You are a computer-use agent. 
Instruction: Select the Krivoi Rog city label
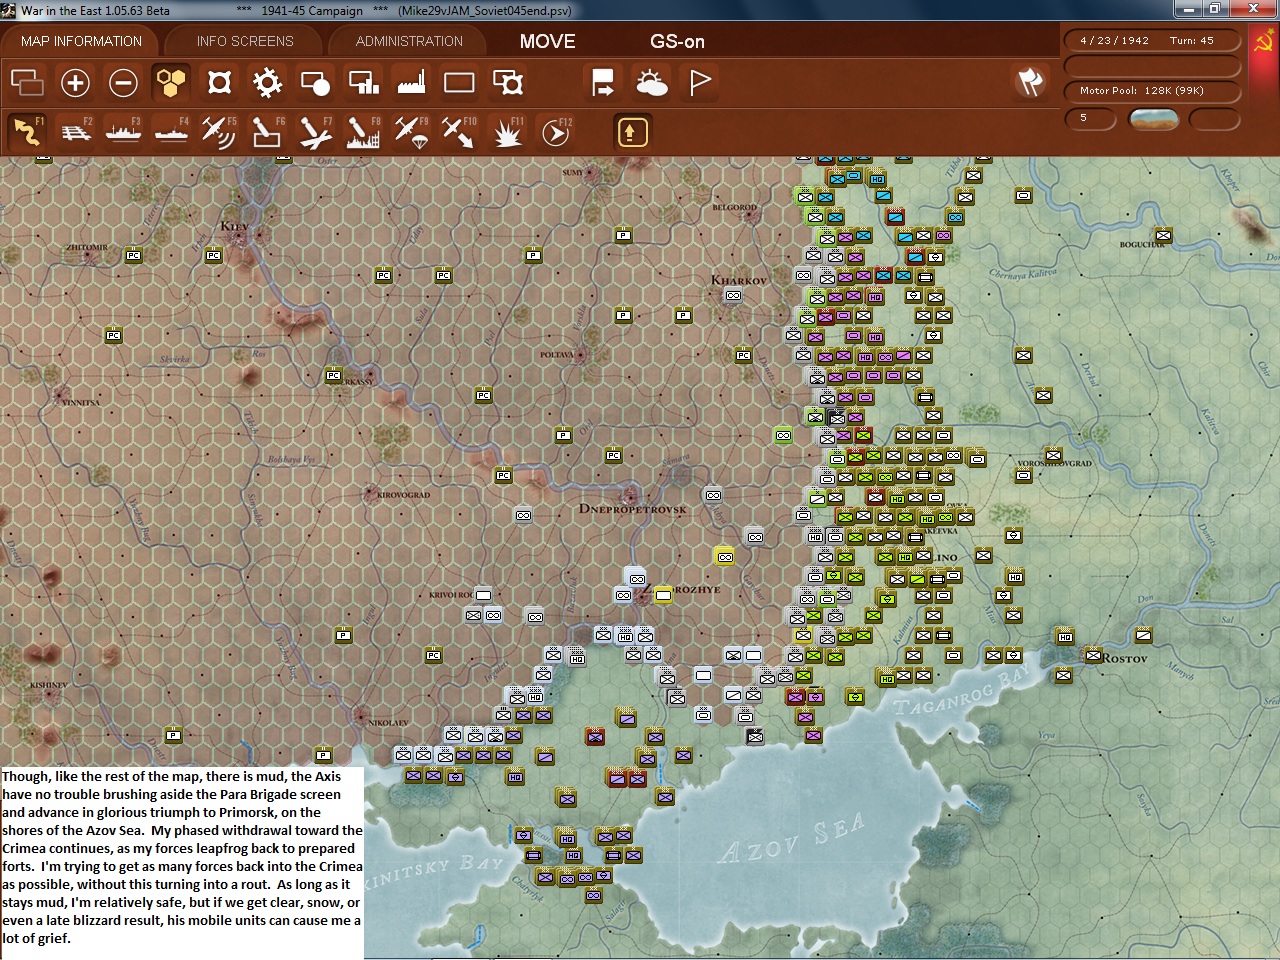[451, 595]
